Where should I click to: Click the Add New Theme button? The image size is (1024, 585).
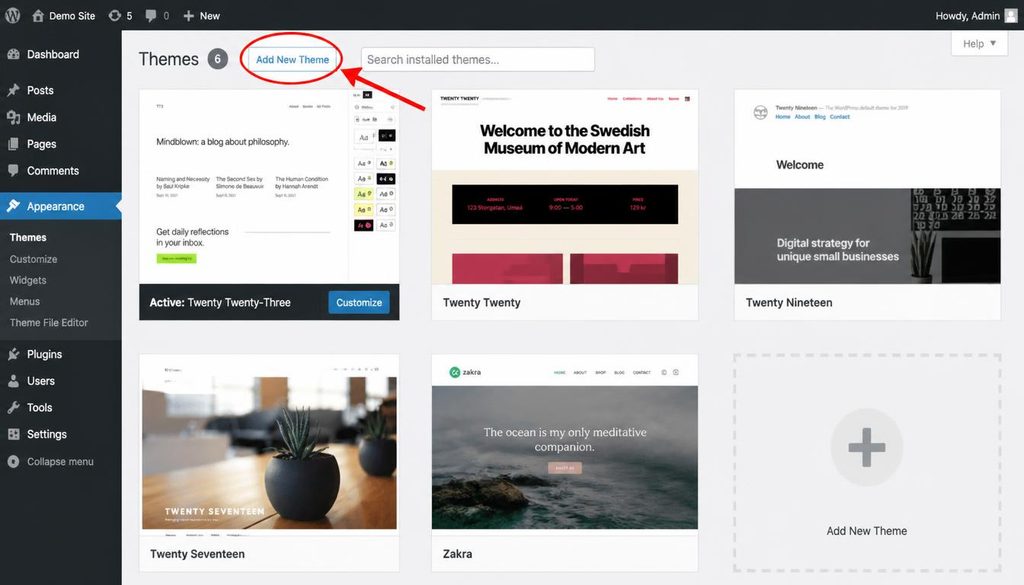[x=292, y=59]
